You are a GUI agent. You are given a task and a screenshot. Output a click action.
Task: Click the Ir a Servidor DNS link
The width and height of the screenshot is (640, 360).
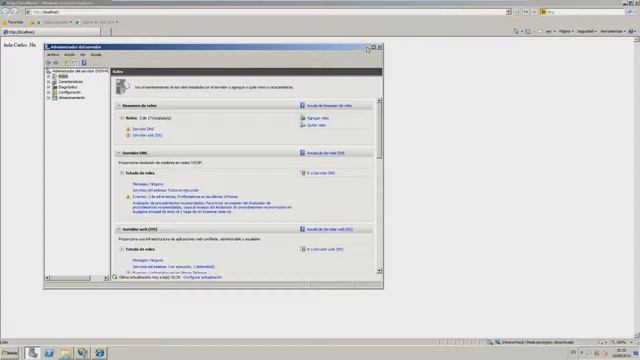point(321,173)
